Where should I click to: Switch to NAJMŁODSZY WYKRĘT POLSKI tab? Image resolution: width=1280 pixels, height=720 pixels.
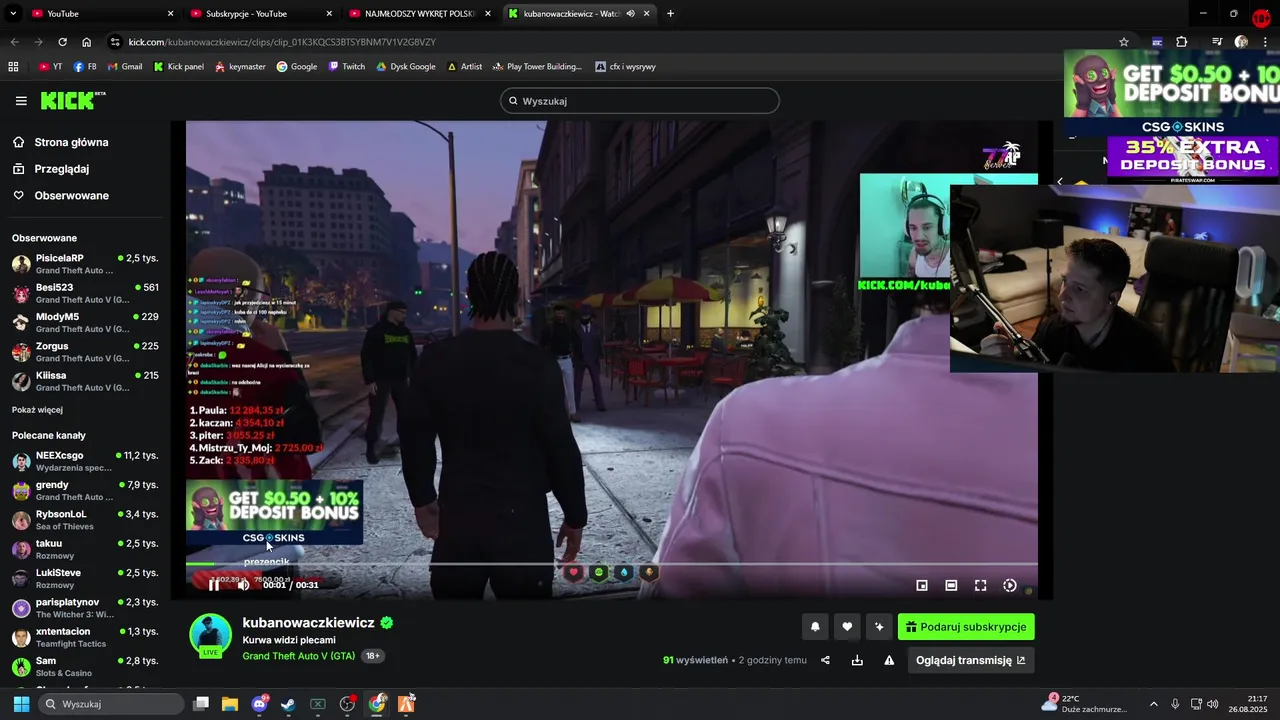pos(420,14)
